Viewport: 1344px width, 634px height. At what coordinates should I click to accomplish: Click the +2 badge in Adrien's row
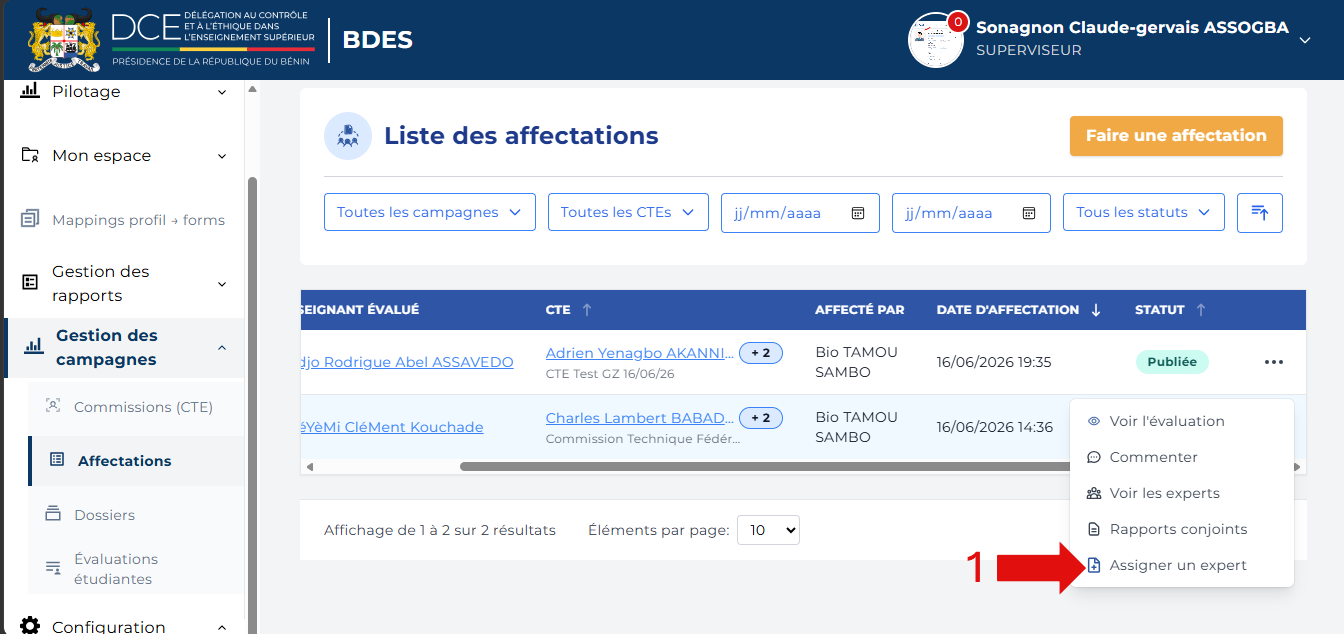click(761, 353)
